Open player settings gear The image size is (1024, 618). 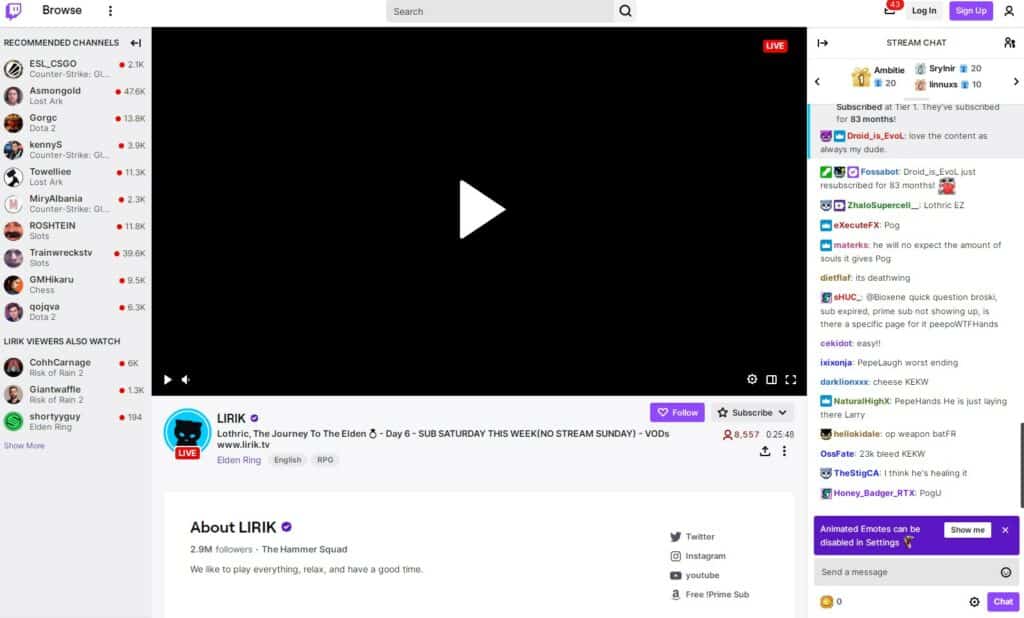pyautogui.click(x=752, y=380)
